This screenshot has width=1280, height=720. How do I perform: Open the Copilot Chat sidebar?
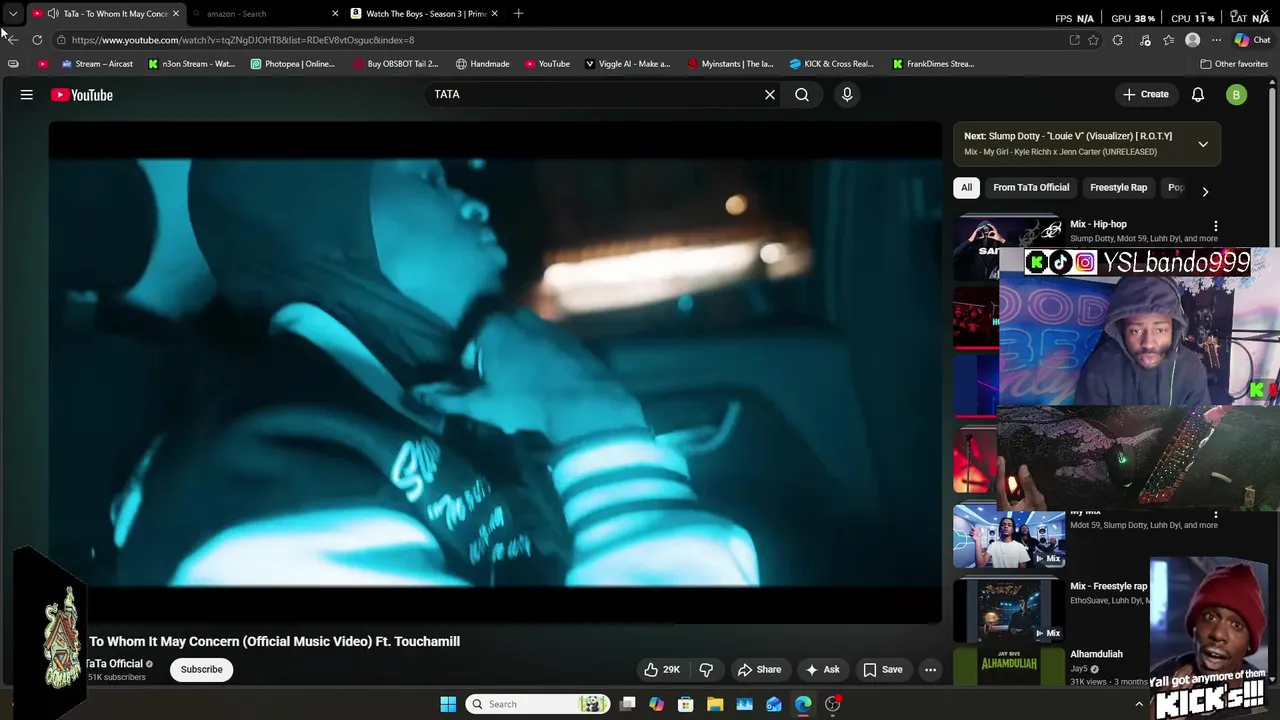[1252, 40]
